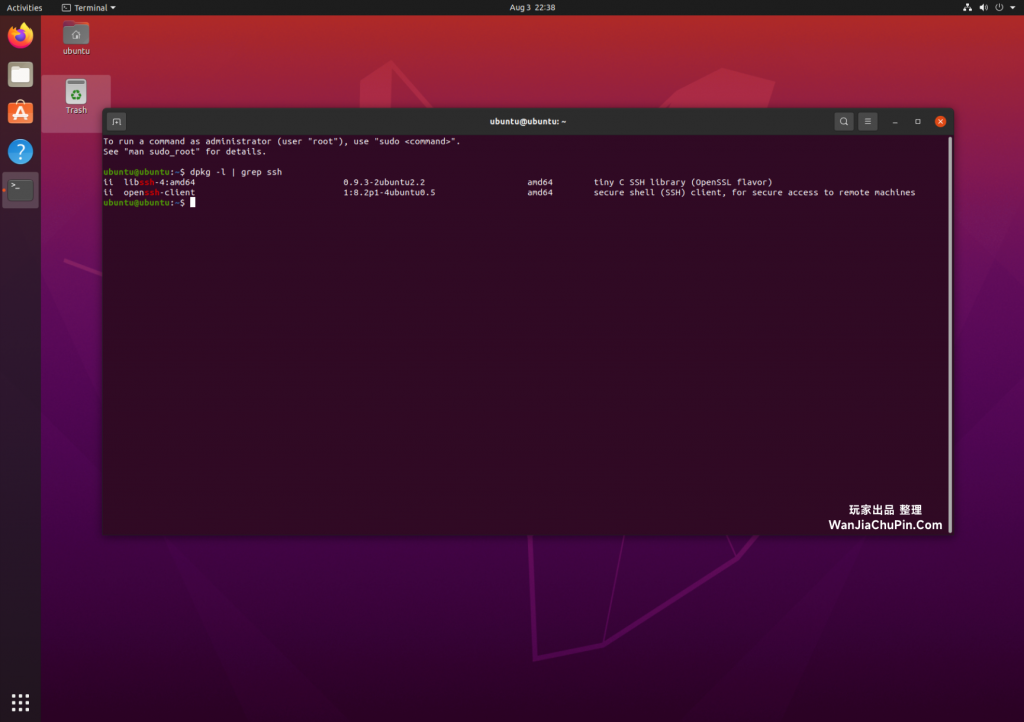The image size is (1024, 722).
Task: Click version '0.9.3-2ubuntu2.2'
Action: pos(384,182)
